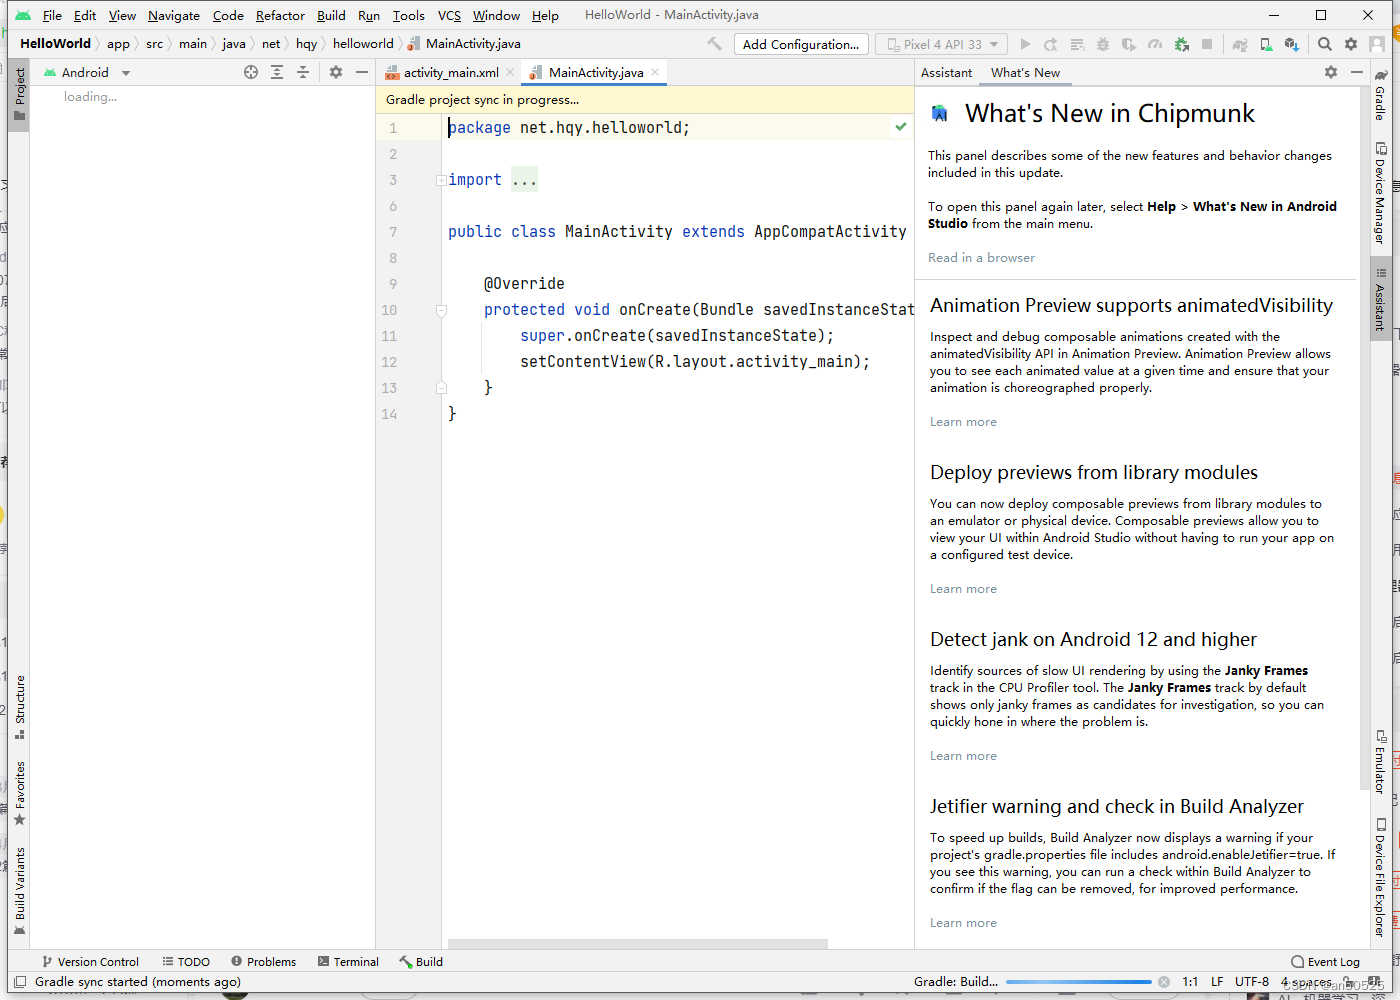Click the Gradle build progress bar

coord(1078,982)
